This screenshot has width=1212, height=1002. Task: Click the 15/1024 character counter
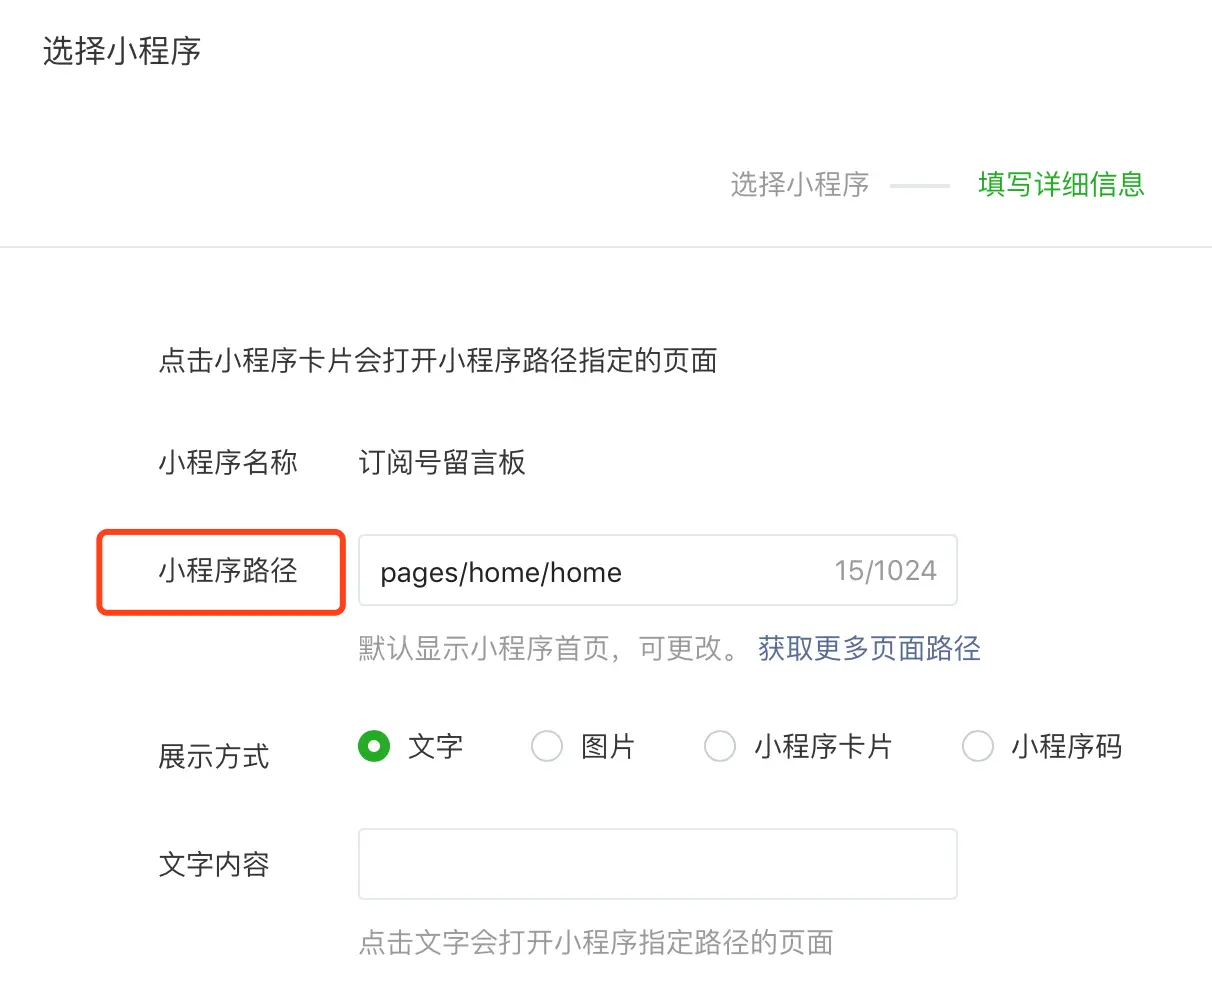click(886, 571)
